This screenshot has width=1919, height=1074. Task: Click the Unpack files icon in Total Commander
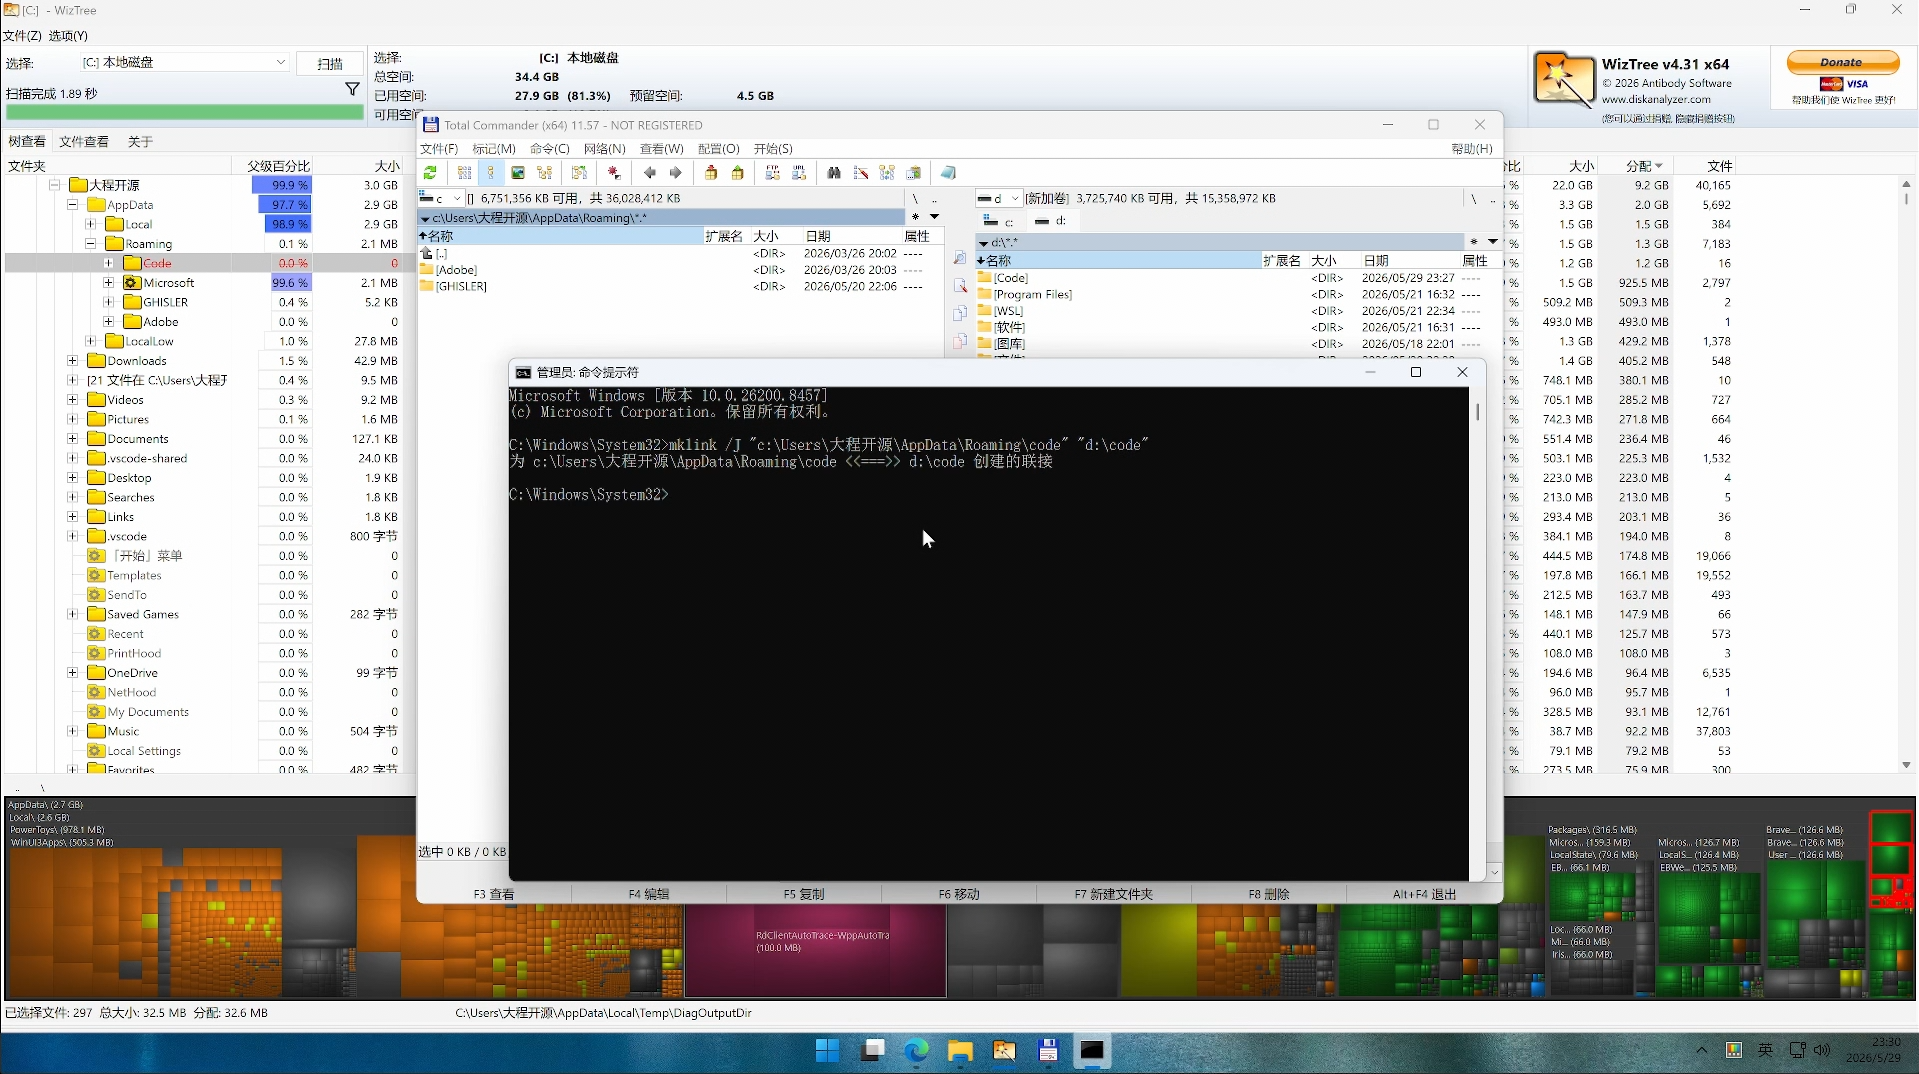[x=738, y=173]
